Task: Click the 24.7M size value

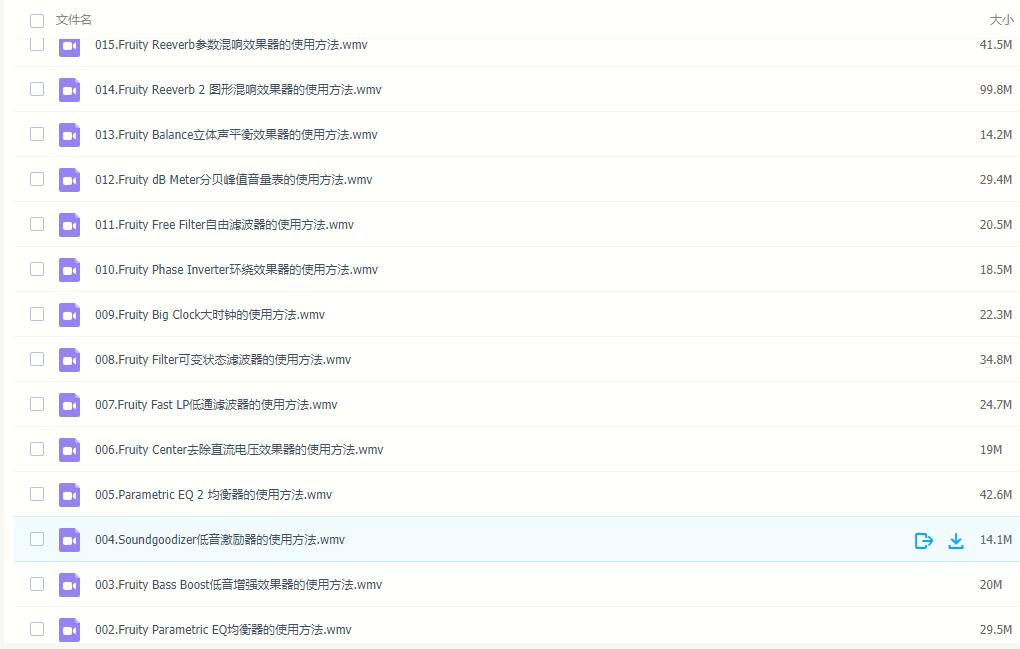Action: (996, 404)
